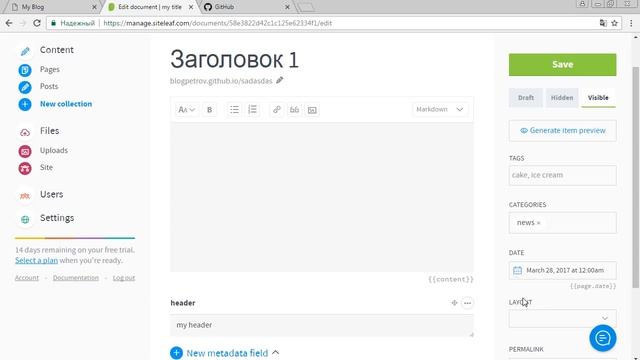The width and height of the screenshot is (640, 360).
Task: Open the date calendar icon
Action: click(518, 270)
